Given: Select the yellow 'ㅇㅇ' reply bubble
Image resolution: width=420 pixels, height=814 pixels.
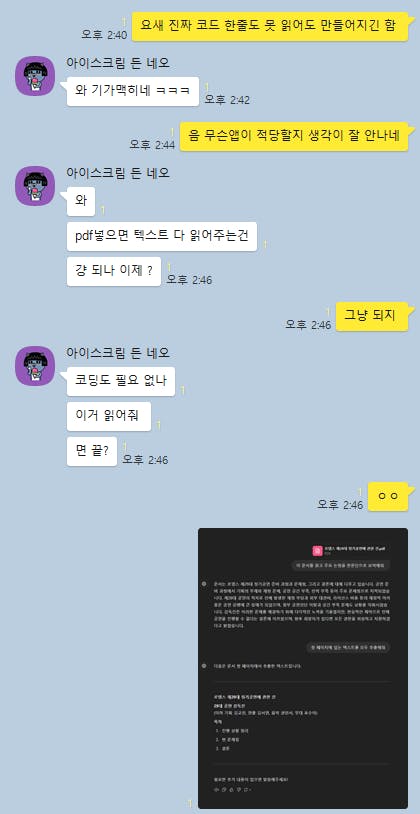Looking at the screenshot, I should coord(388,497).
